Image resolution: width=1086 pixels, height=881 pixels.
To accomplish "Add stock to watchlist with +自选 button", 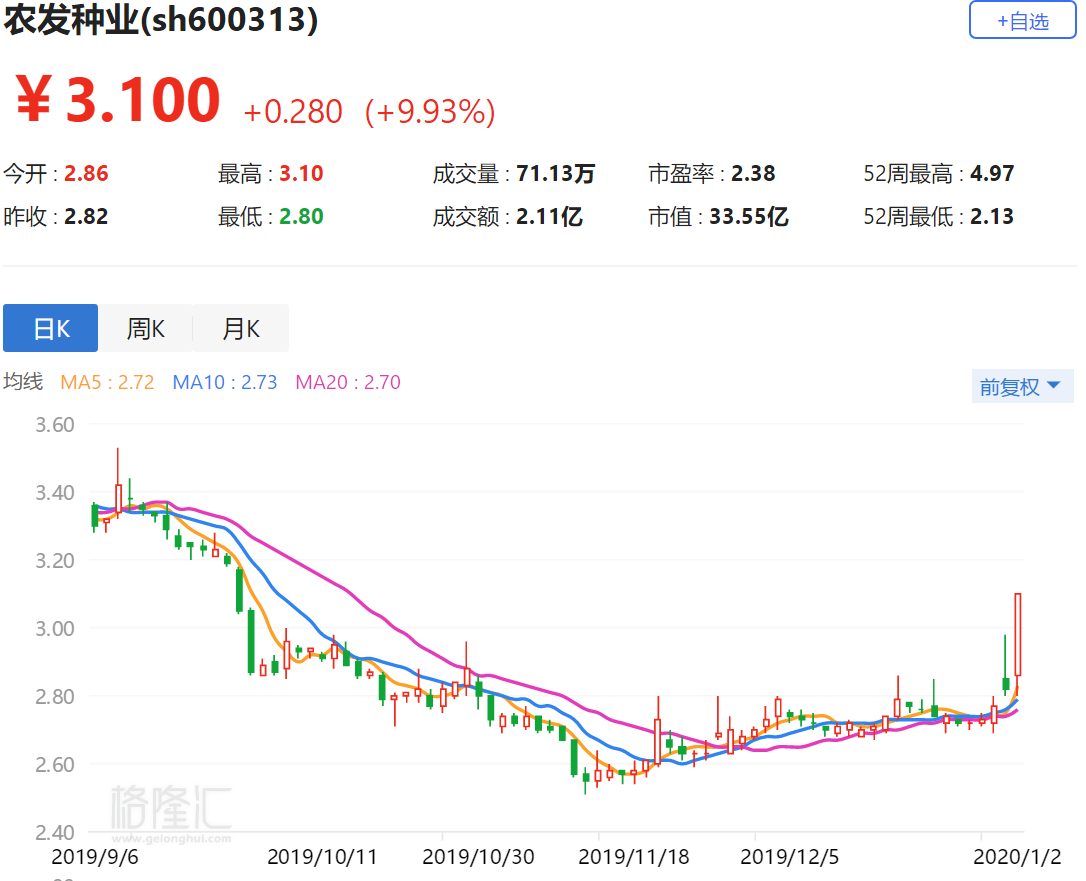I will [x=1022, y=20].
